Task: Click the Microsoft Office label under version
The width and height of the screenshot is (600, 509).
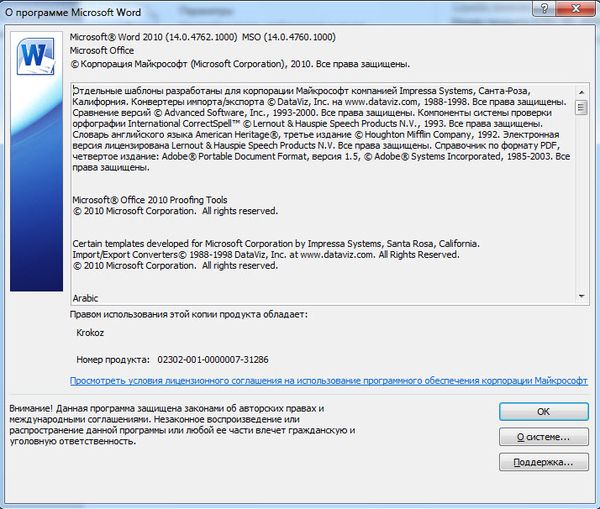Action: coord(102,50)
